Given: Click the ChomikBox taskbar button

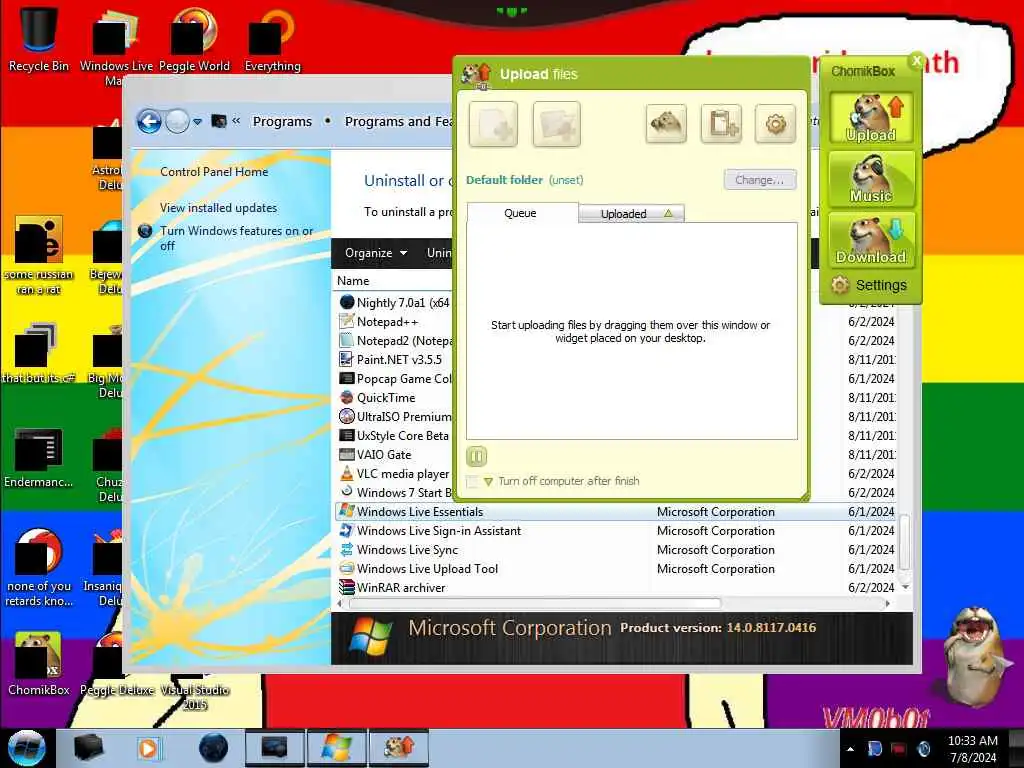Looking at the screenshot, I should pyautogui.click(x=399, y=748).
